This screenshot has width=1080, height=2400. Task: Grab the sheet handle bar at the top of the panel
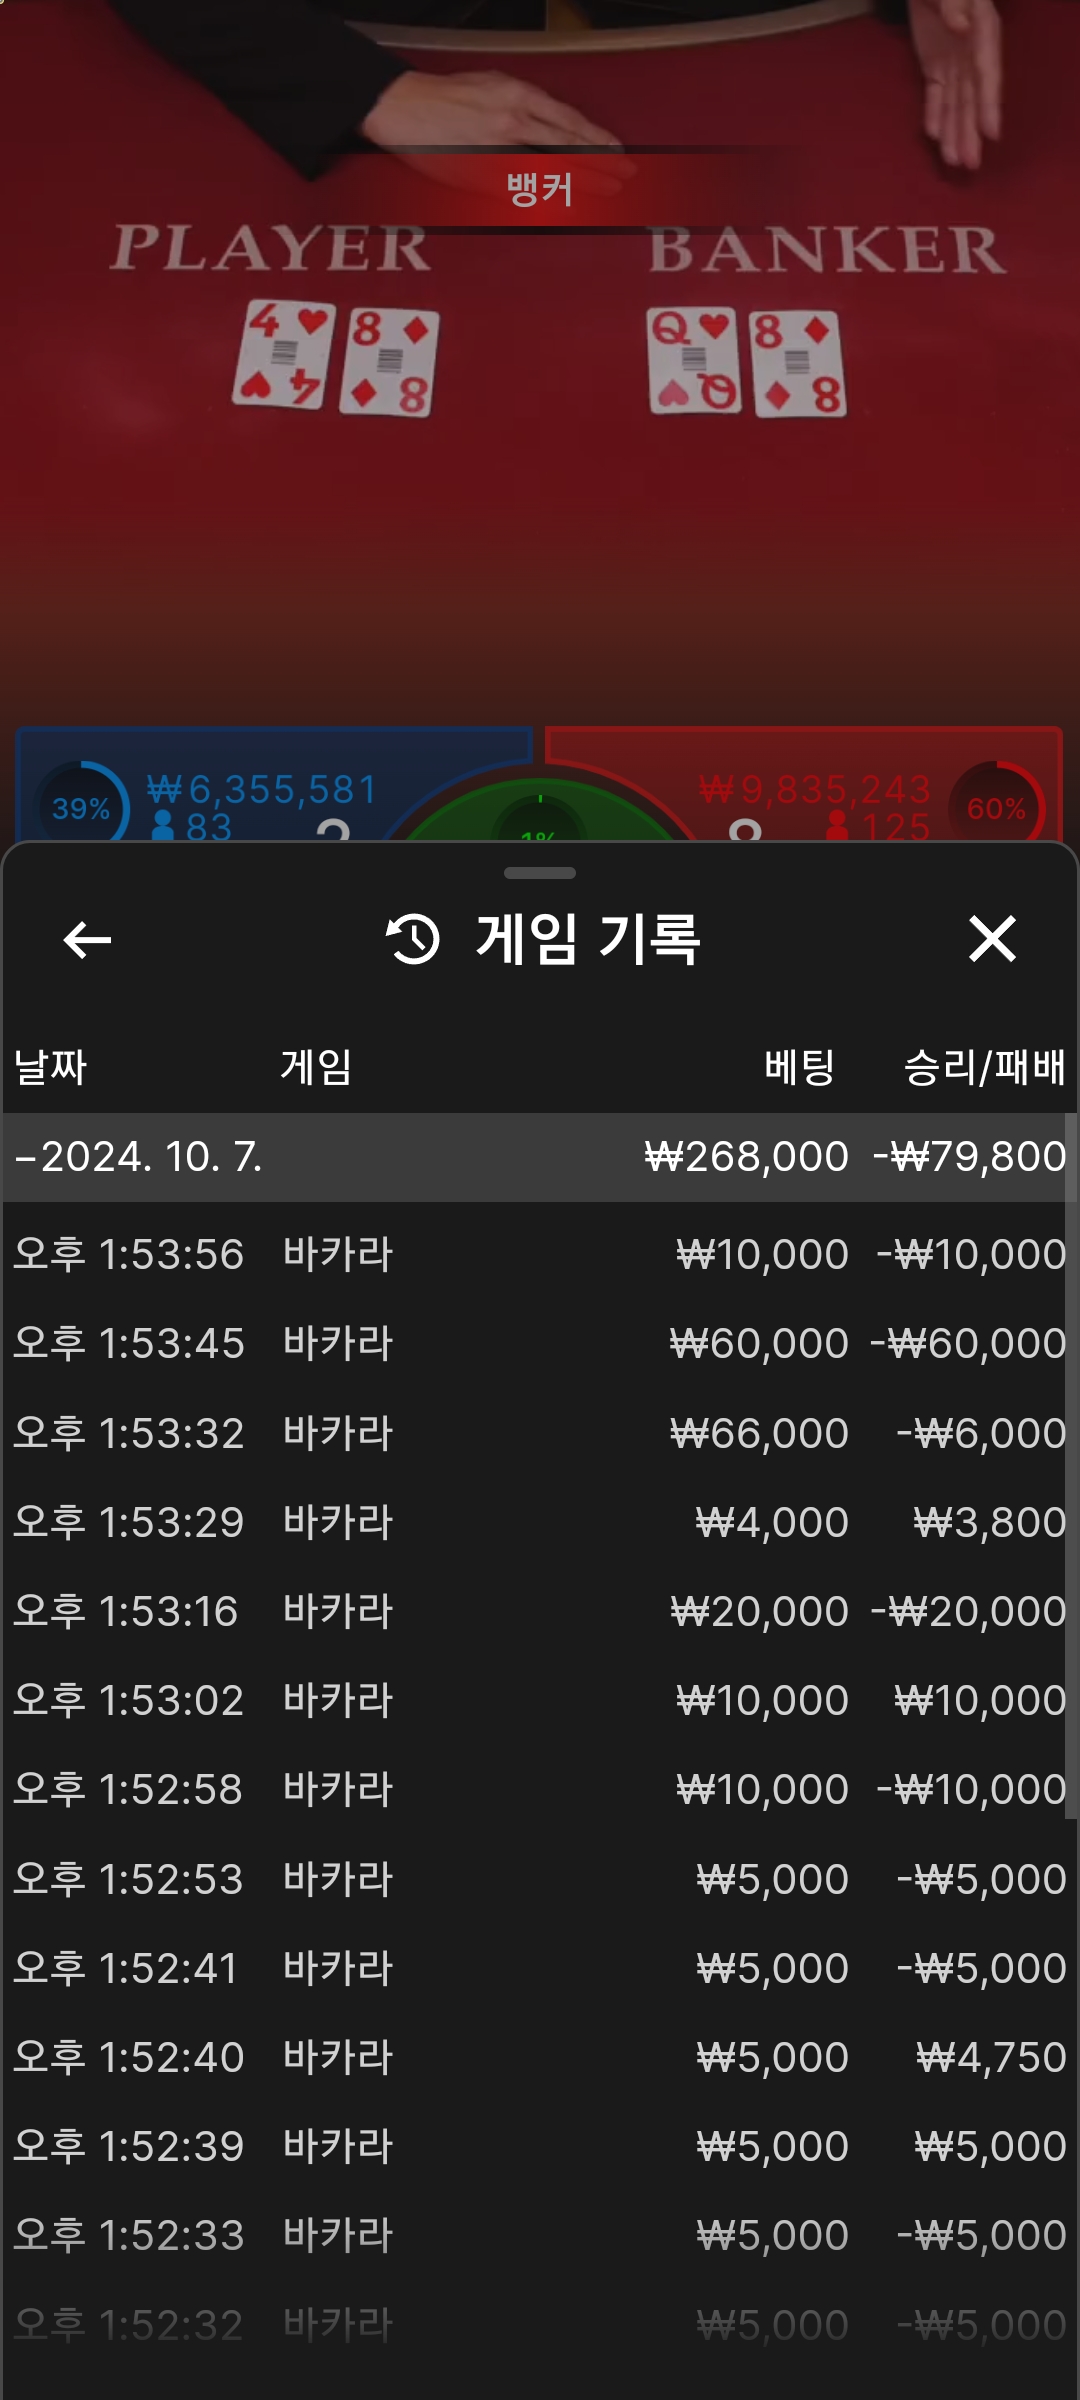(540, 873)
